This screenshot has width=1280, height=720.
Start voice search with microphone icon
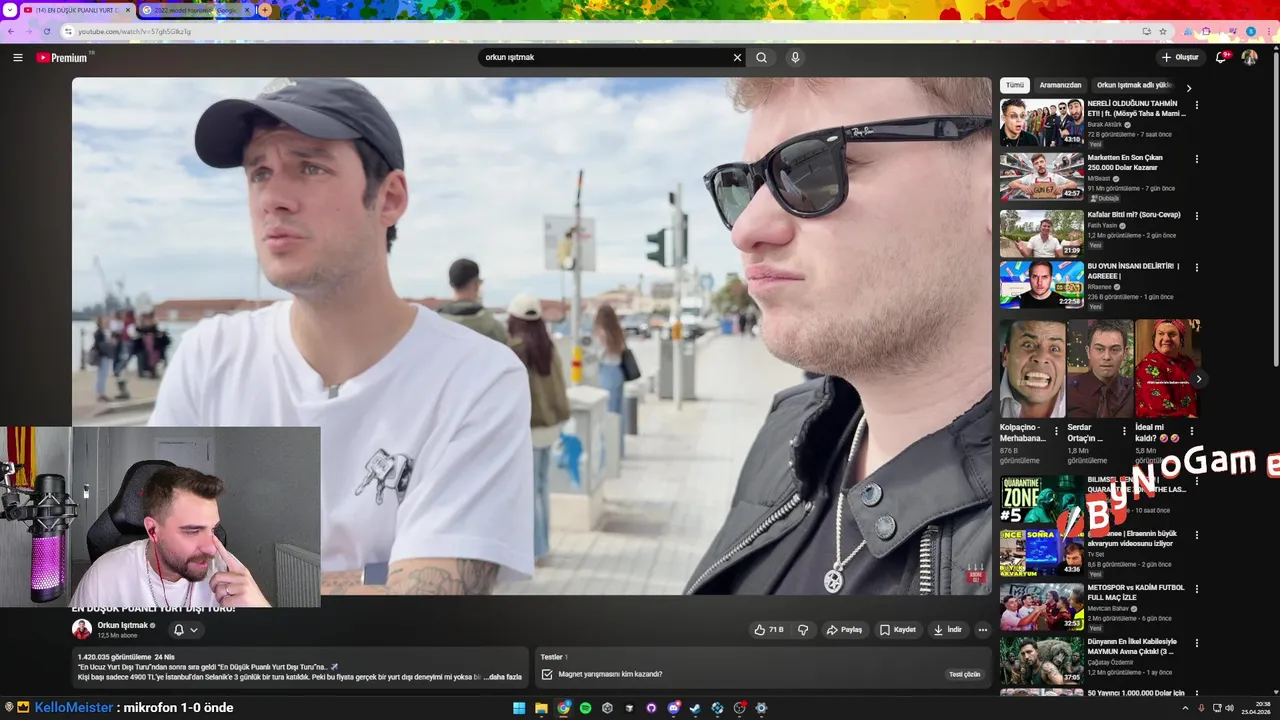tap(795, 57)
